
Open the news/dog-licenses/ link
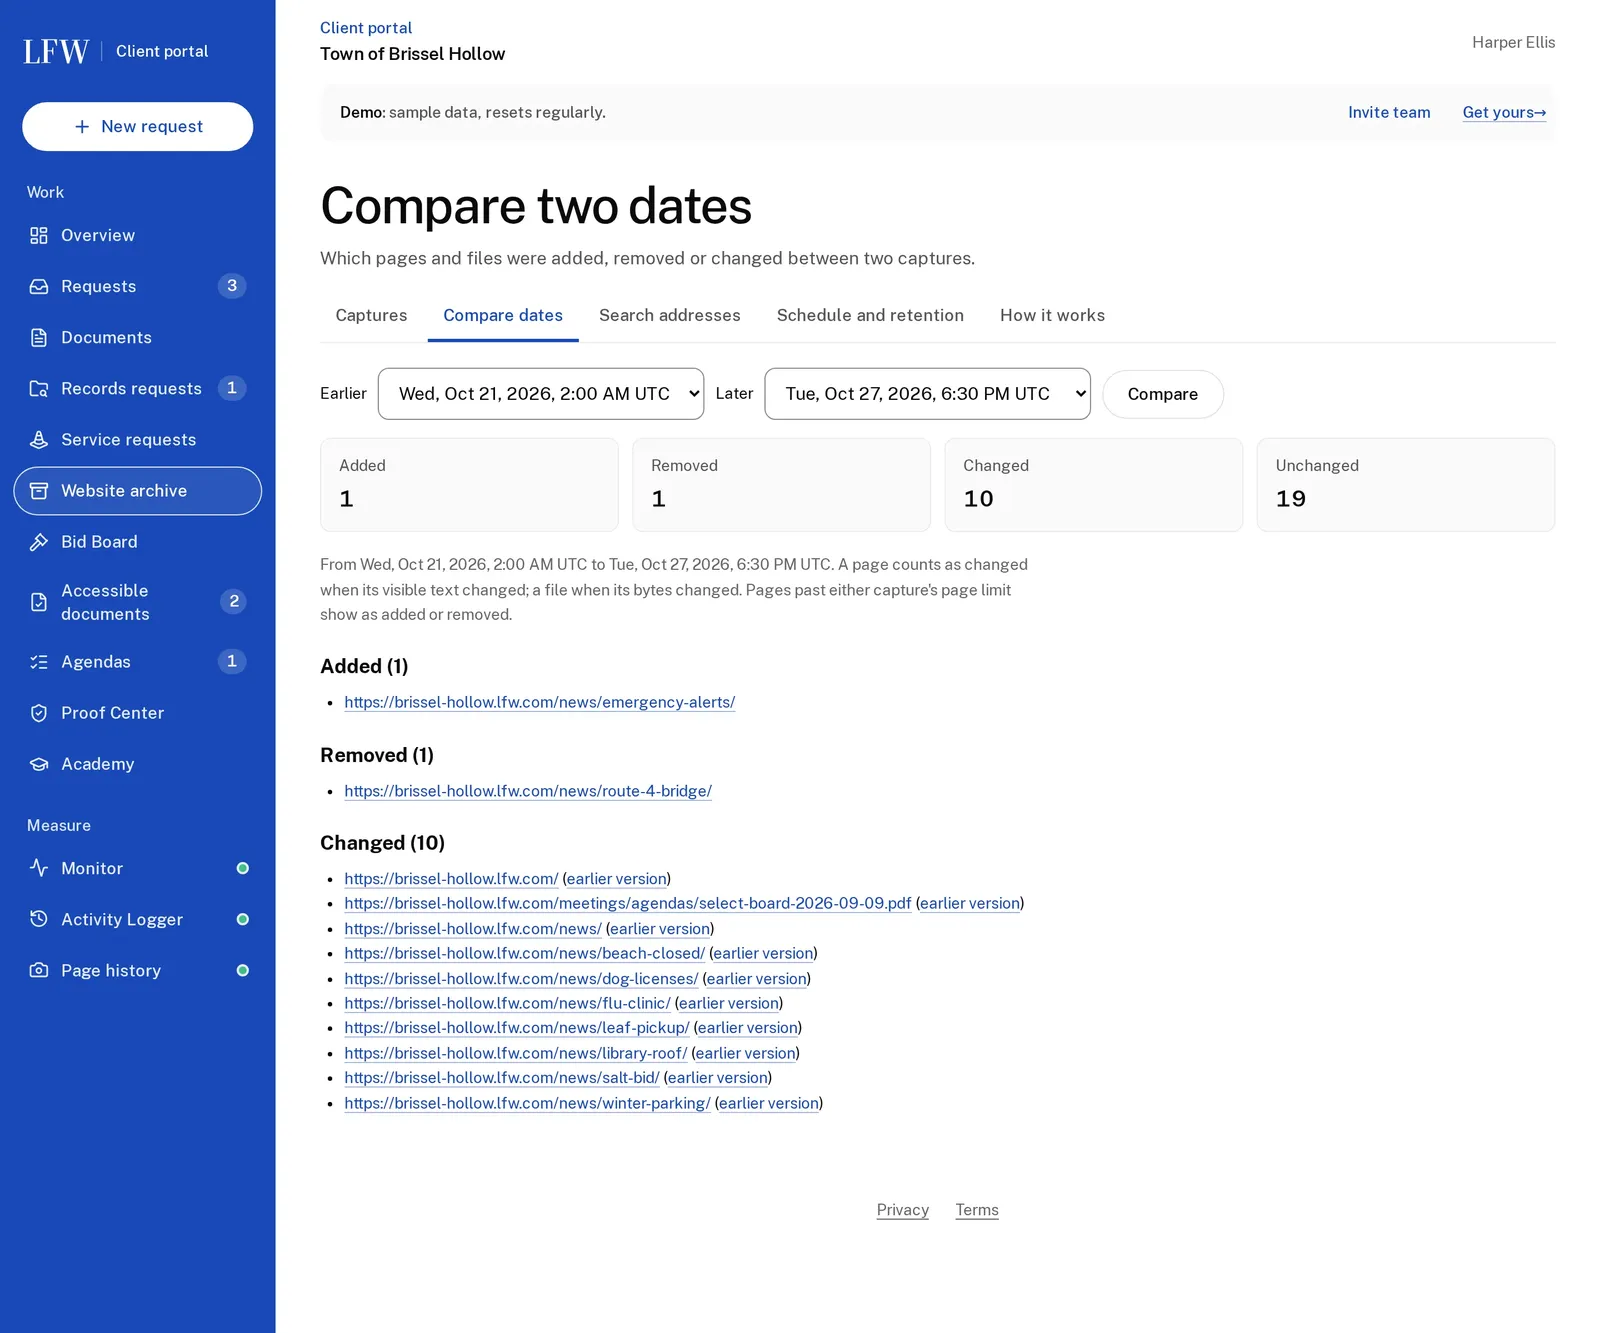(521, 978)
